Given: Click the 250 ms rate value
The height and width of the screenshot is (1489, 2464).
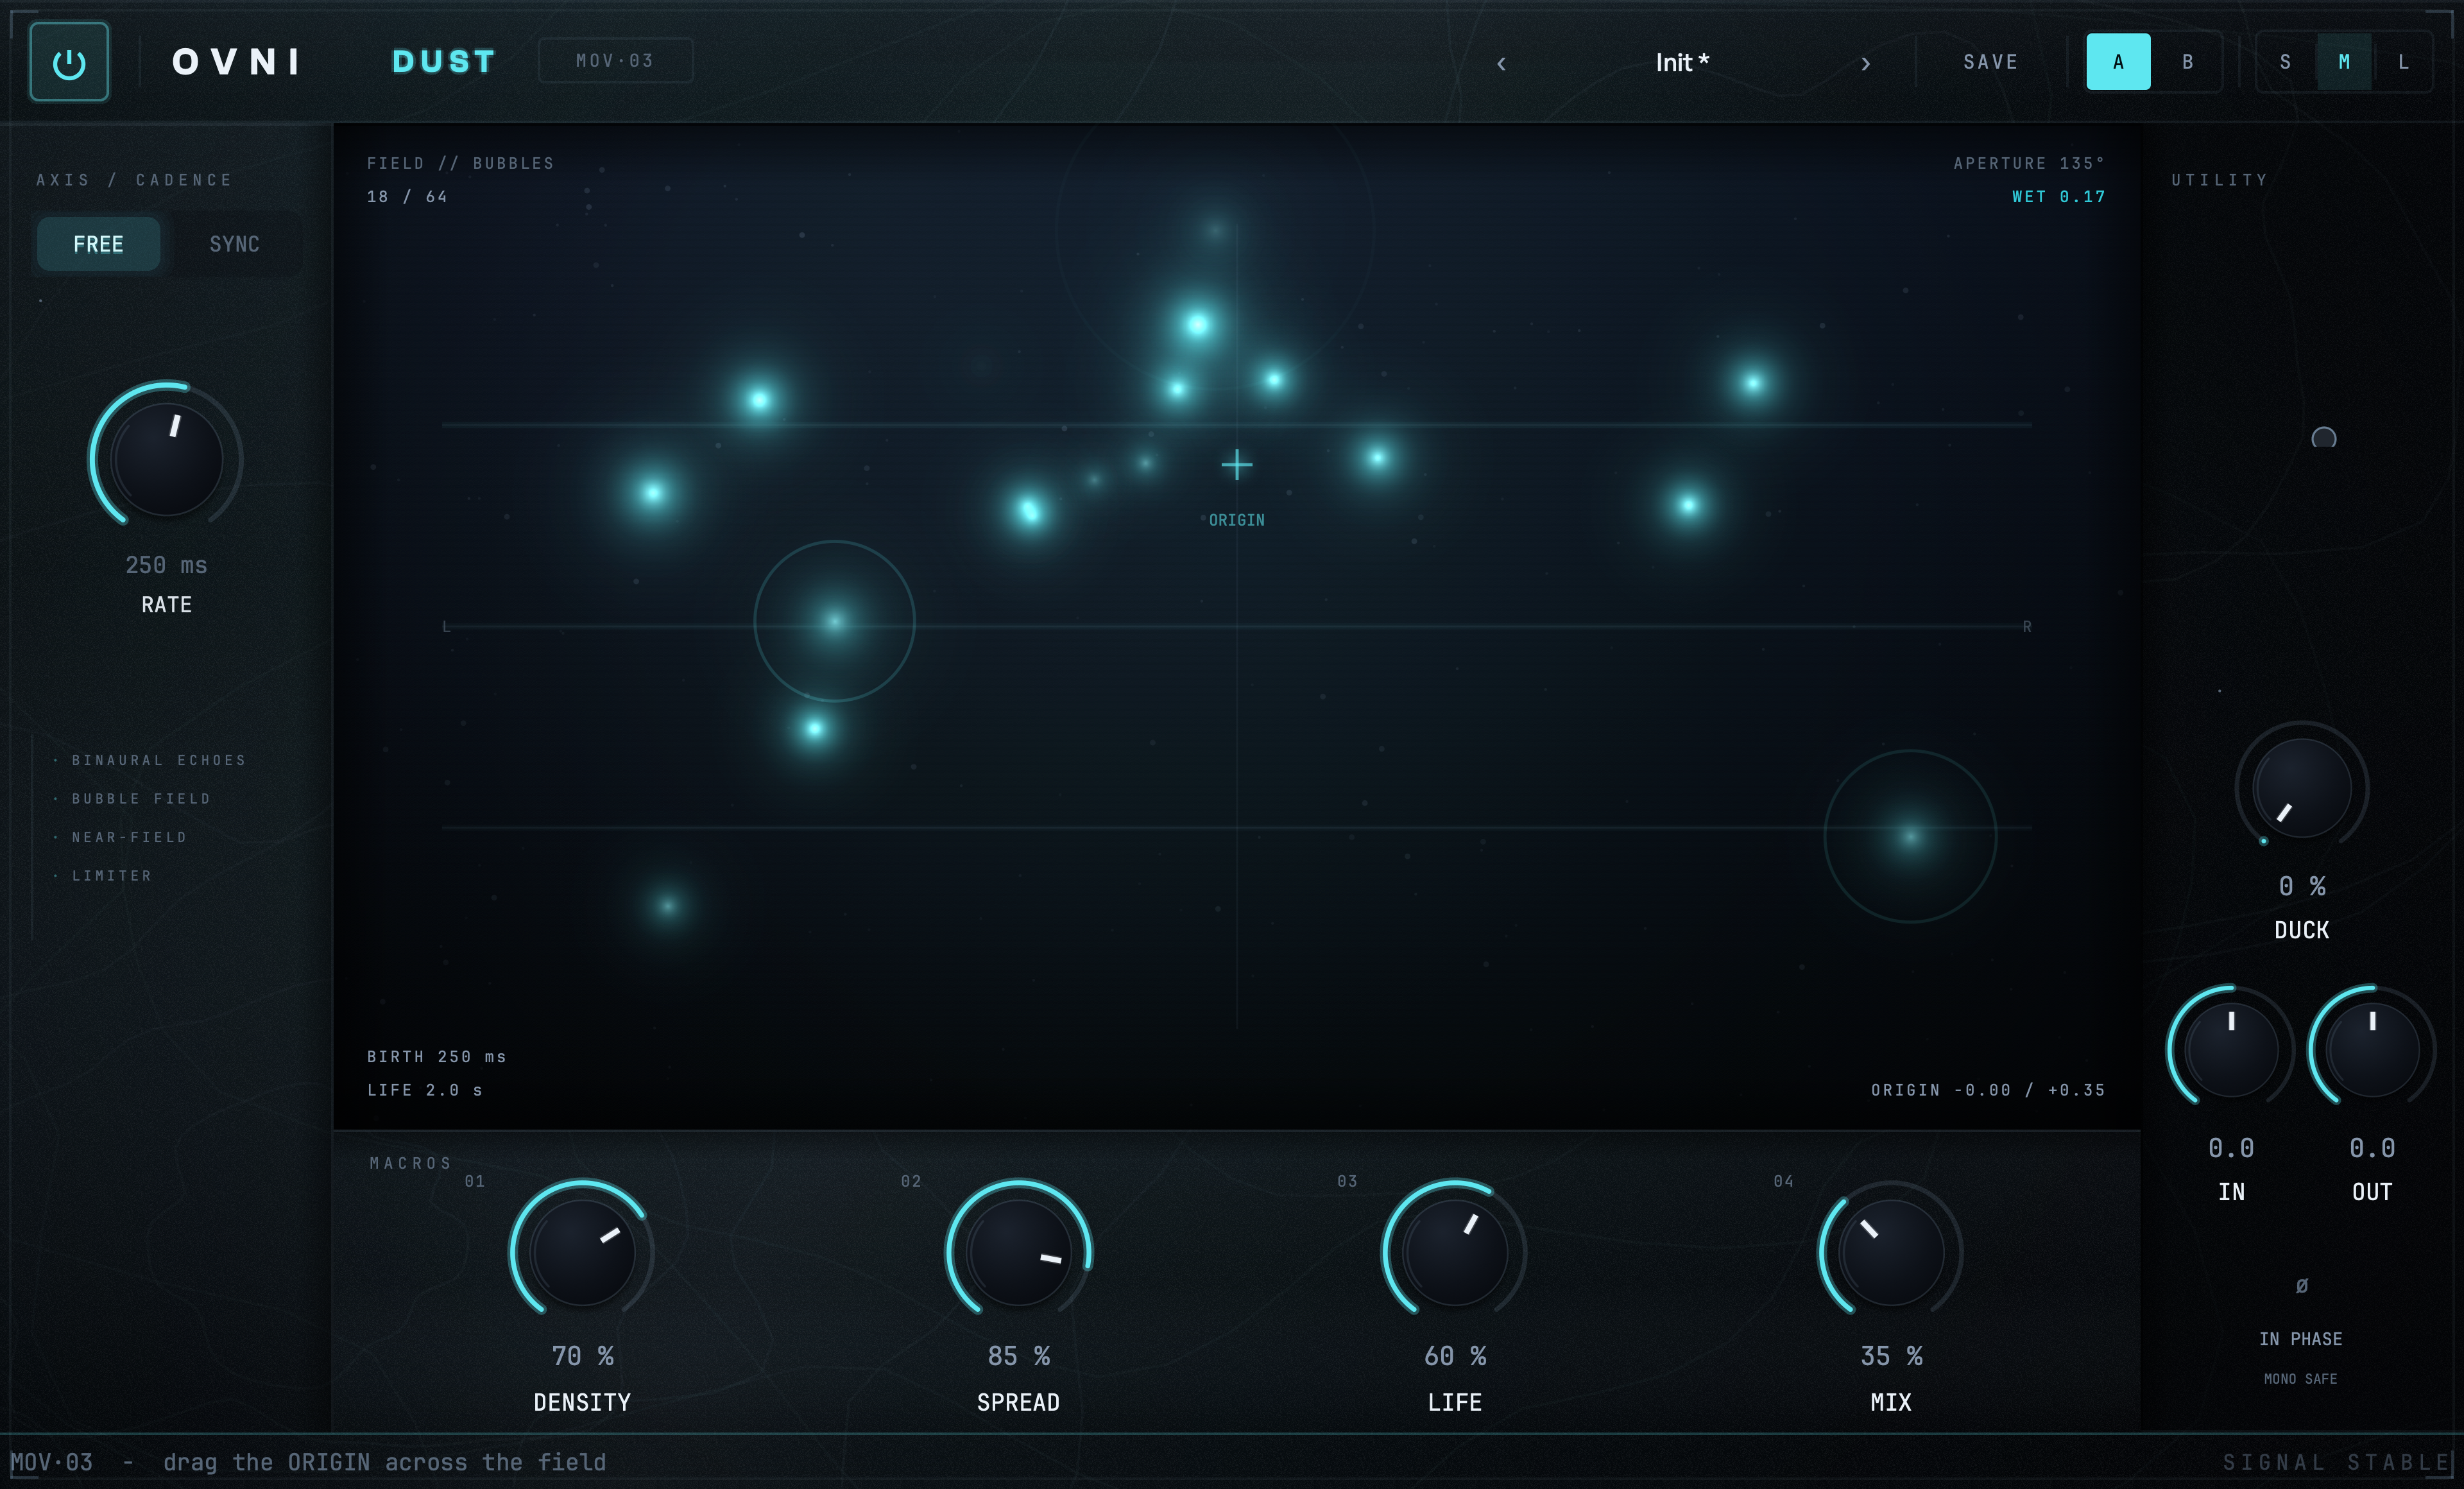Looking at the screenshot, I should click(166, 566).
